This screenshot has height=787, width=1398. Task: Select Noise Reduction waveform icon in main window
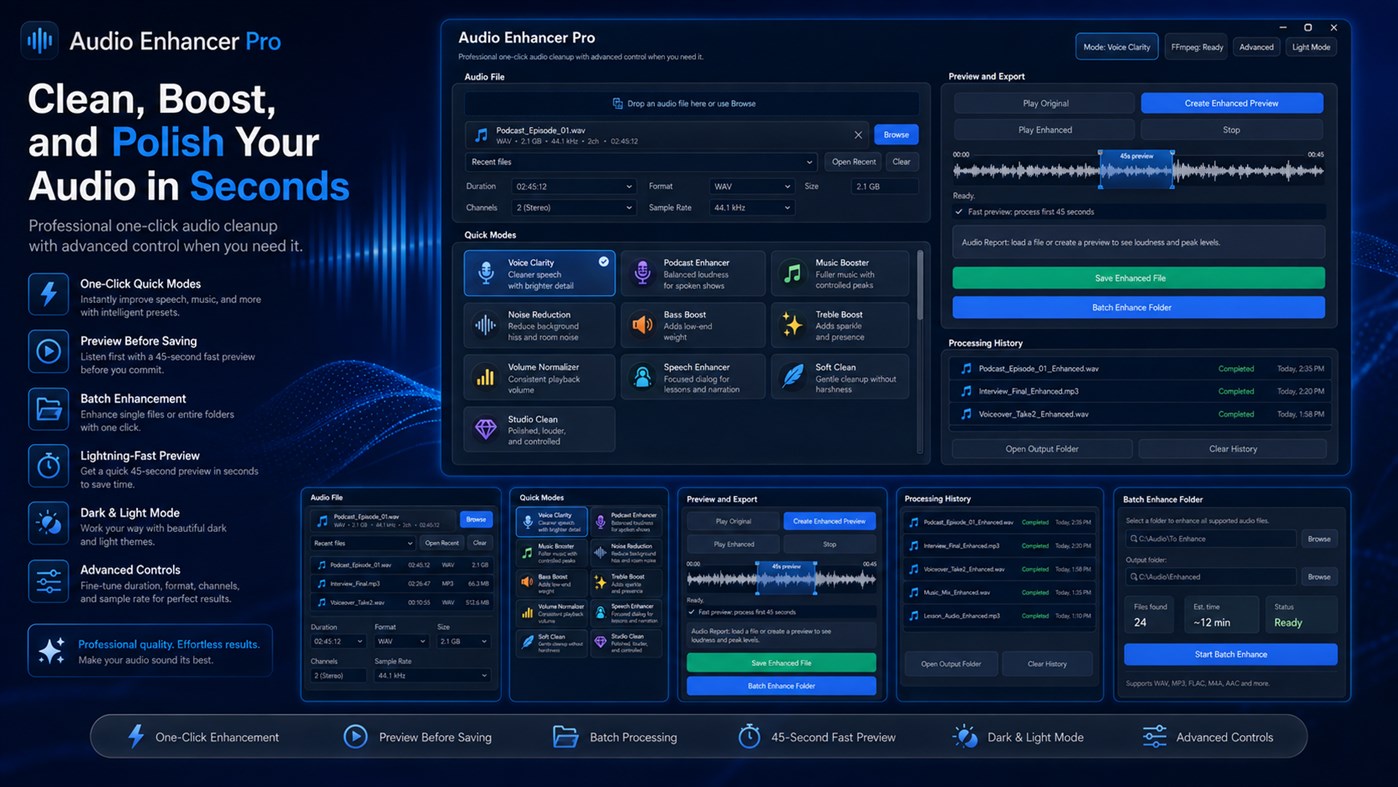click(x=485, y=325)
